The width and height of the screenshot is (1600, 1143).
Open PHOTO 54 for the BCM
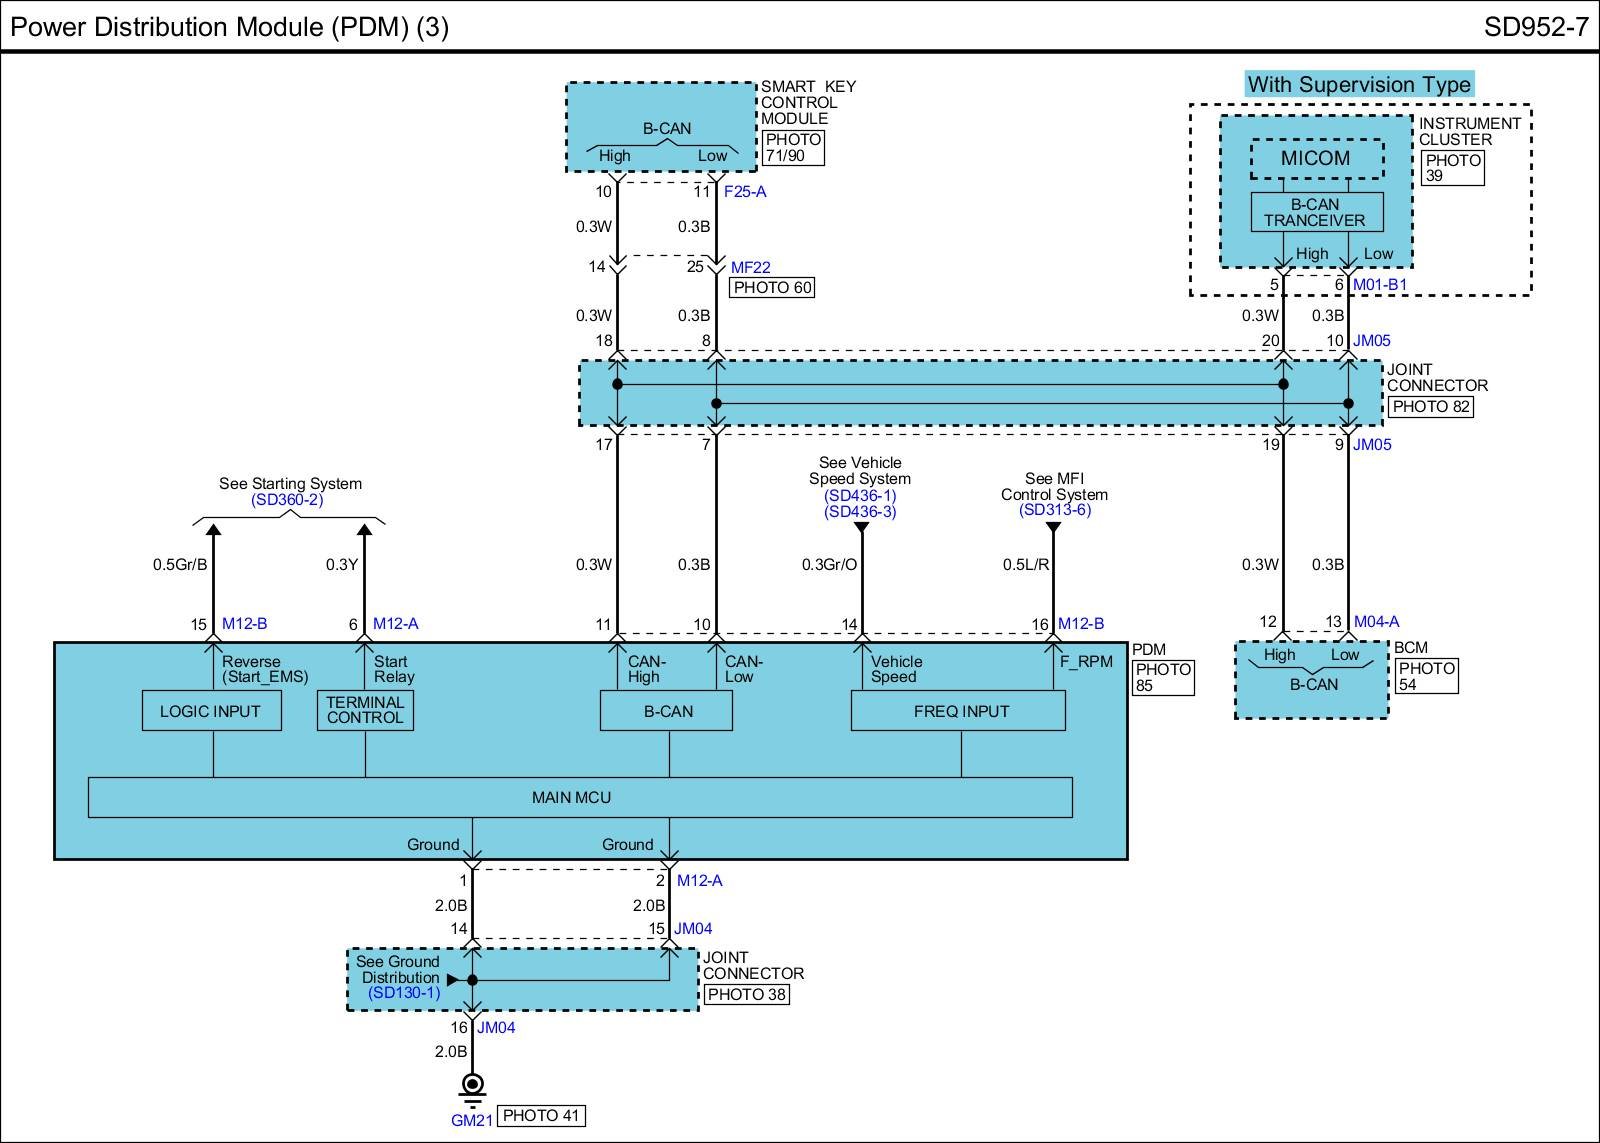(1426, 676)
